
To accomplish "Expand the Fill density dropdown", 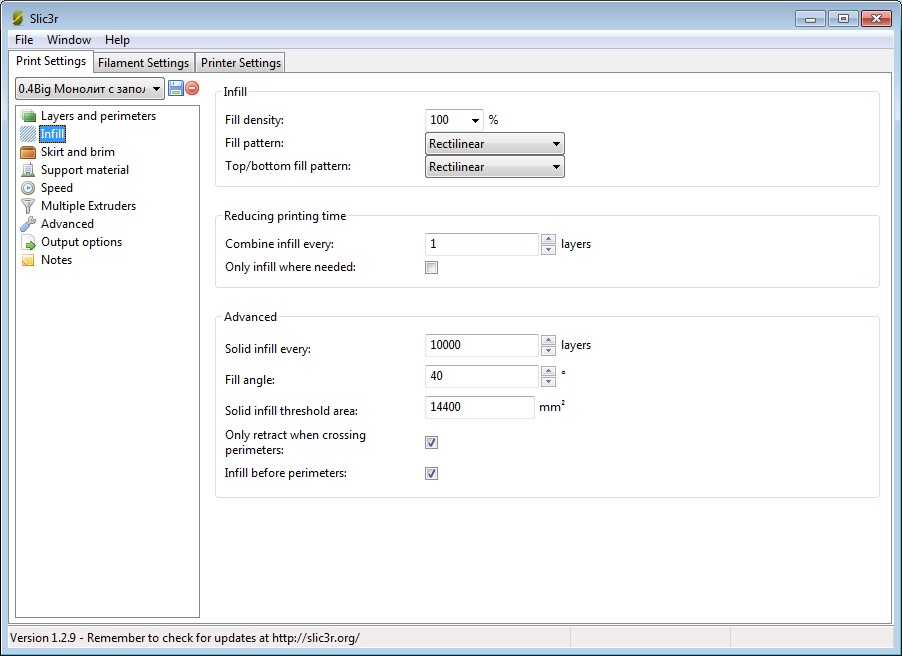I will 474,120.
